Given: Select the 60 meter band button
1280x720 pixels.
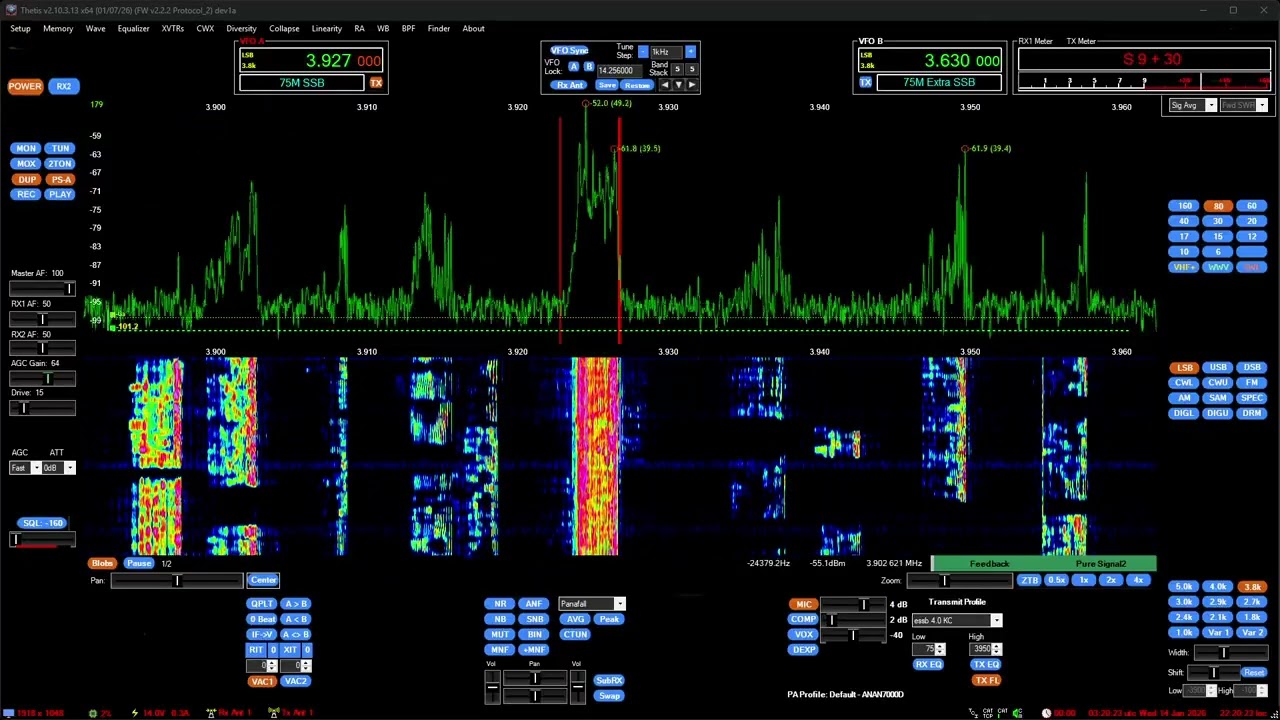Looking at the screenshot, I should click(1251, 206).
